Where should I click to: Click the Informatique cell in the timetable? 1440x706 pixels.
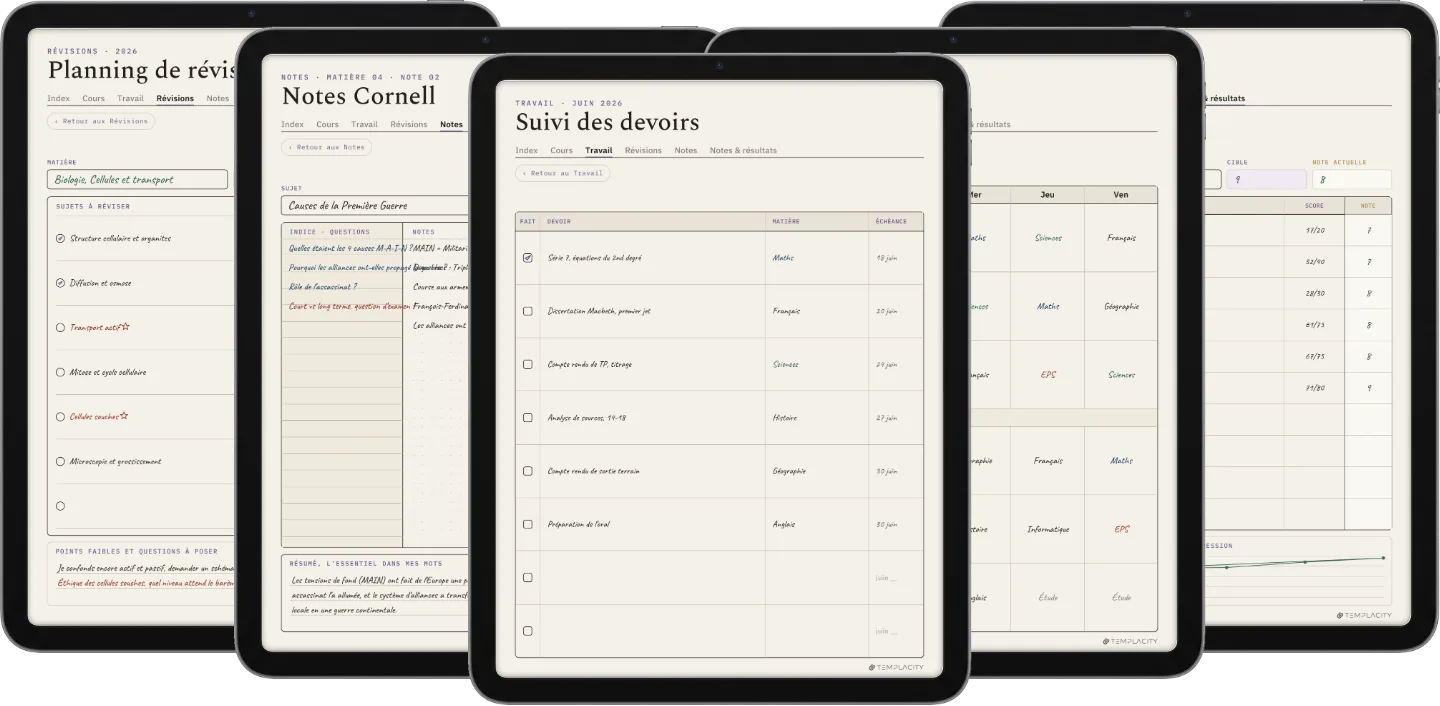point(1048,530)
